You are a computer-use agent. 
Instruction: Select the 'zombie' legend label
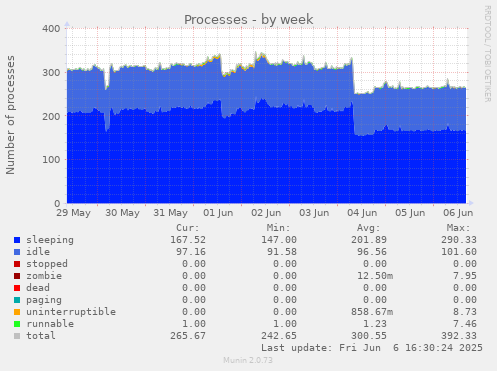tap(44, 276)
